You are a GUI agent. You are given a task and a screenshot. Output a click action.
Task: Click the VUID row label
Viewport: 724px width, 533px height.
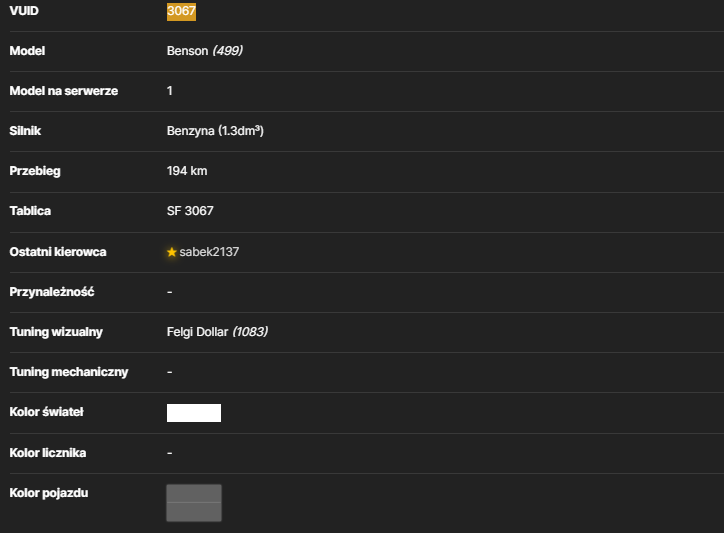[x=24, y=11]
